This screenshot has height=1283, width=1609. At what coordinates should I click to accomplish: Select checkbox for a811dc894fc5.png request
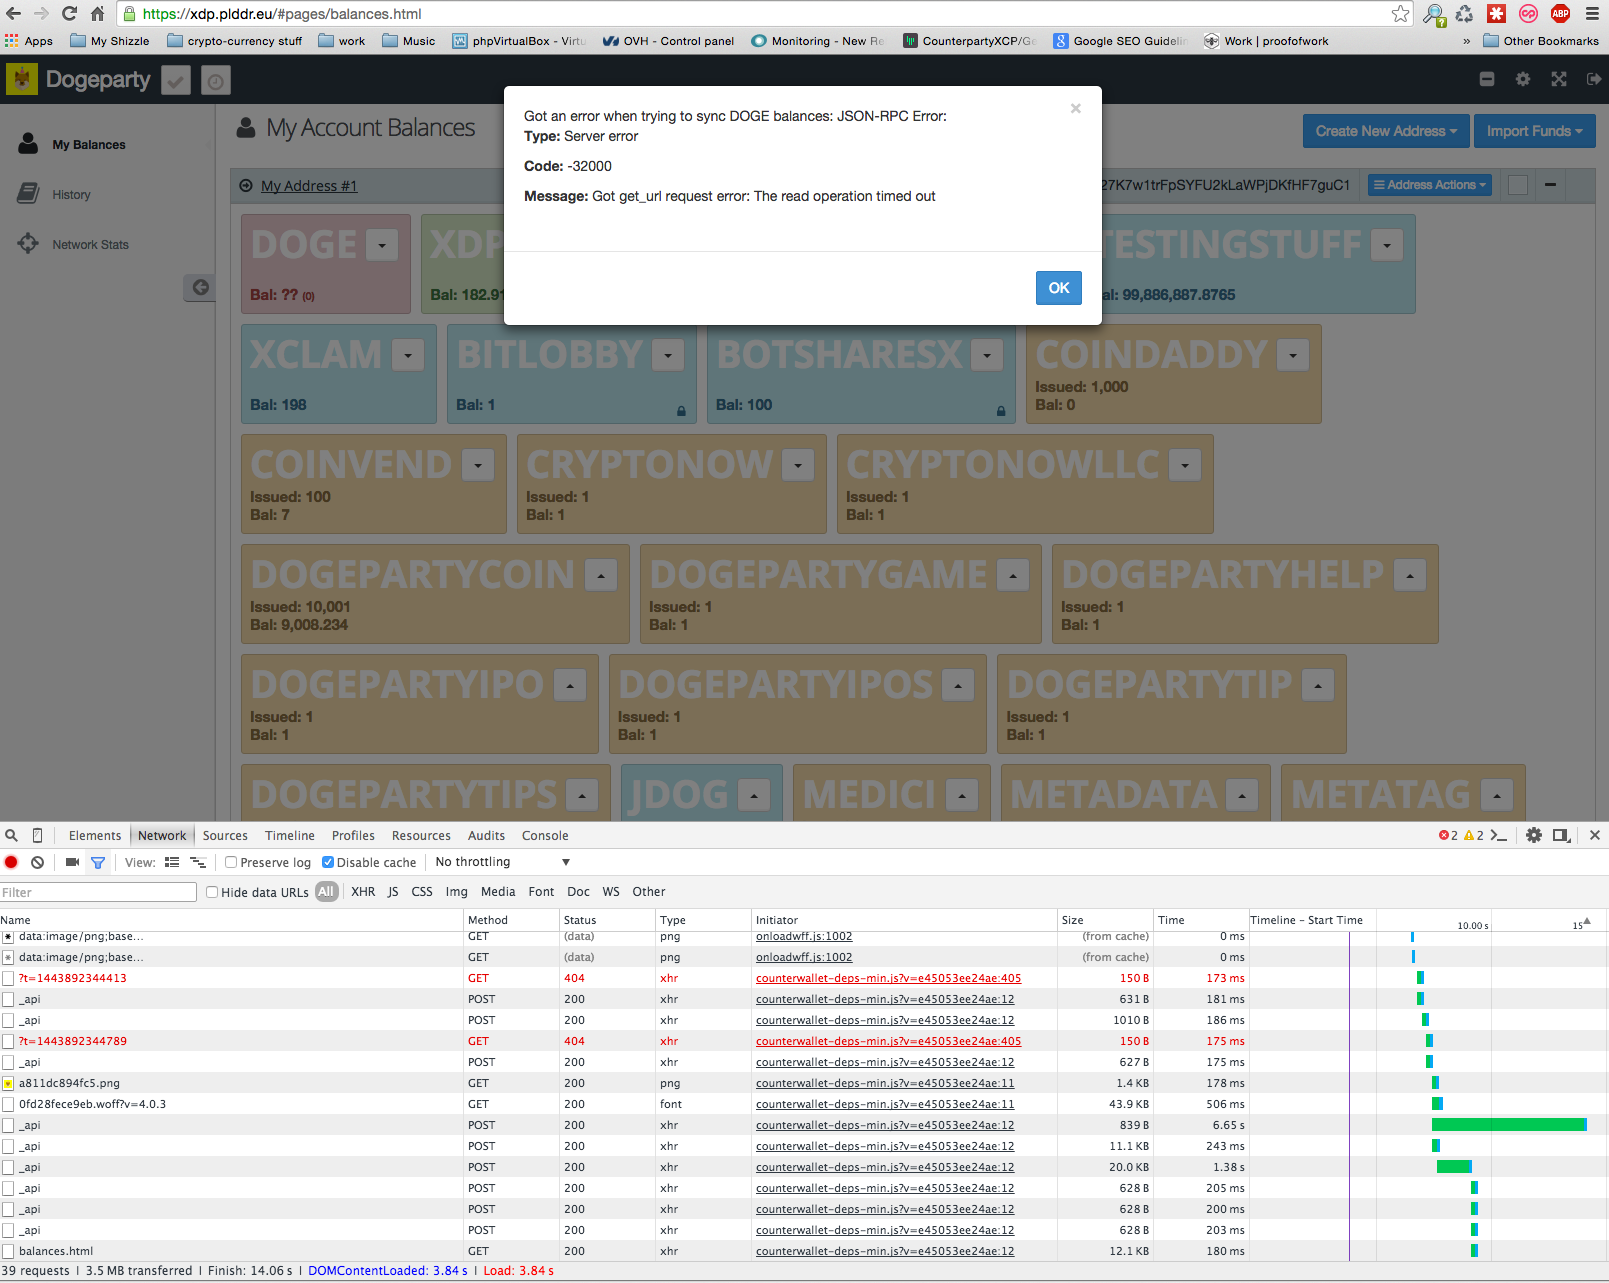8,1083
